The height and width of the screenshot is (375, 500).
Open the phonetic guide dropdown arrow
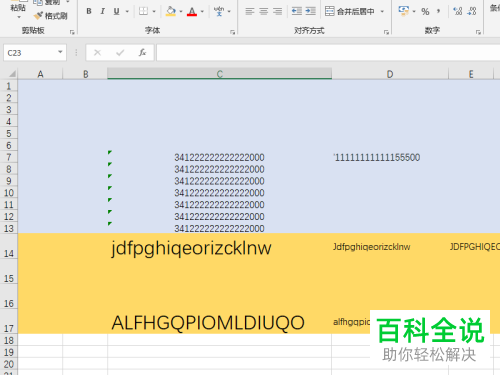point(229,12)
